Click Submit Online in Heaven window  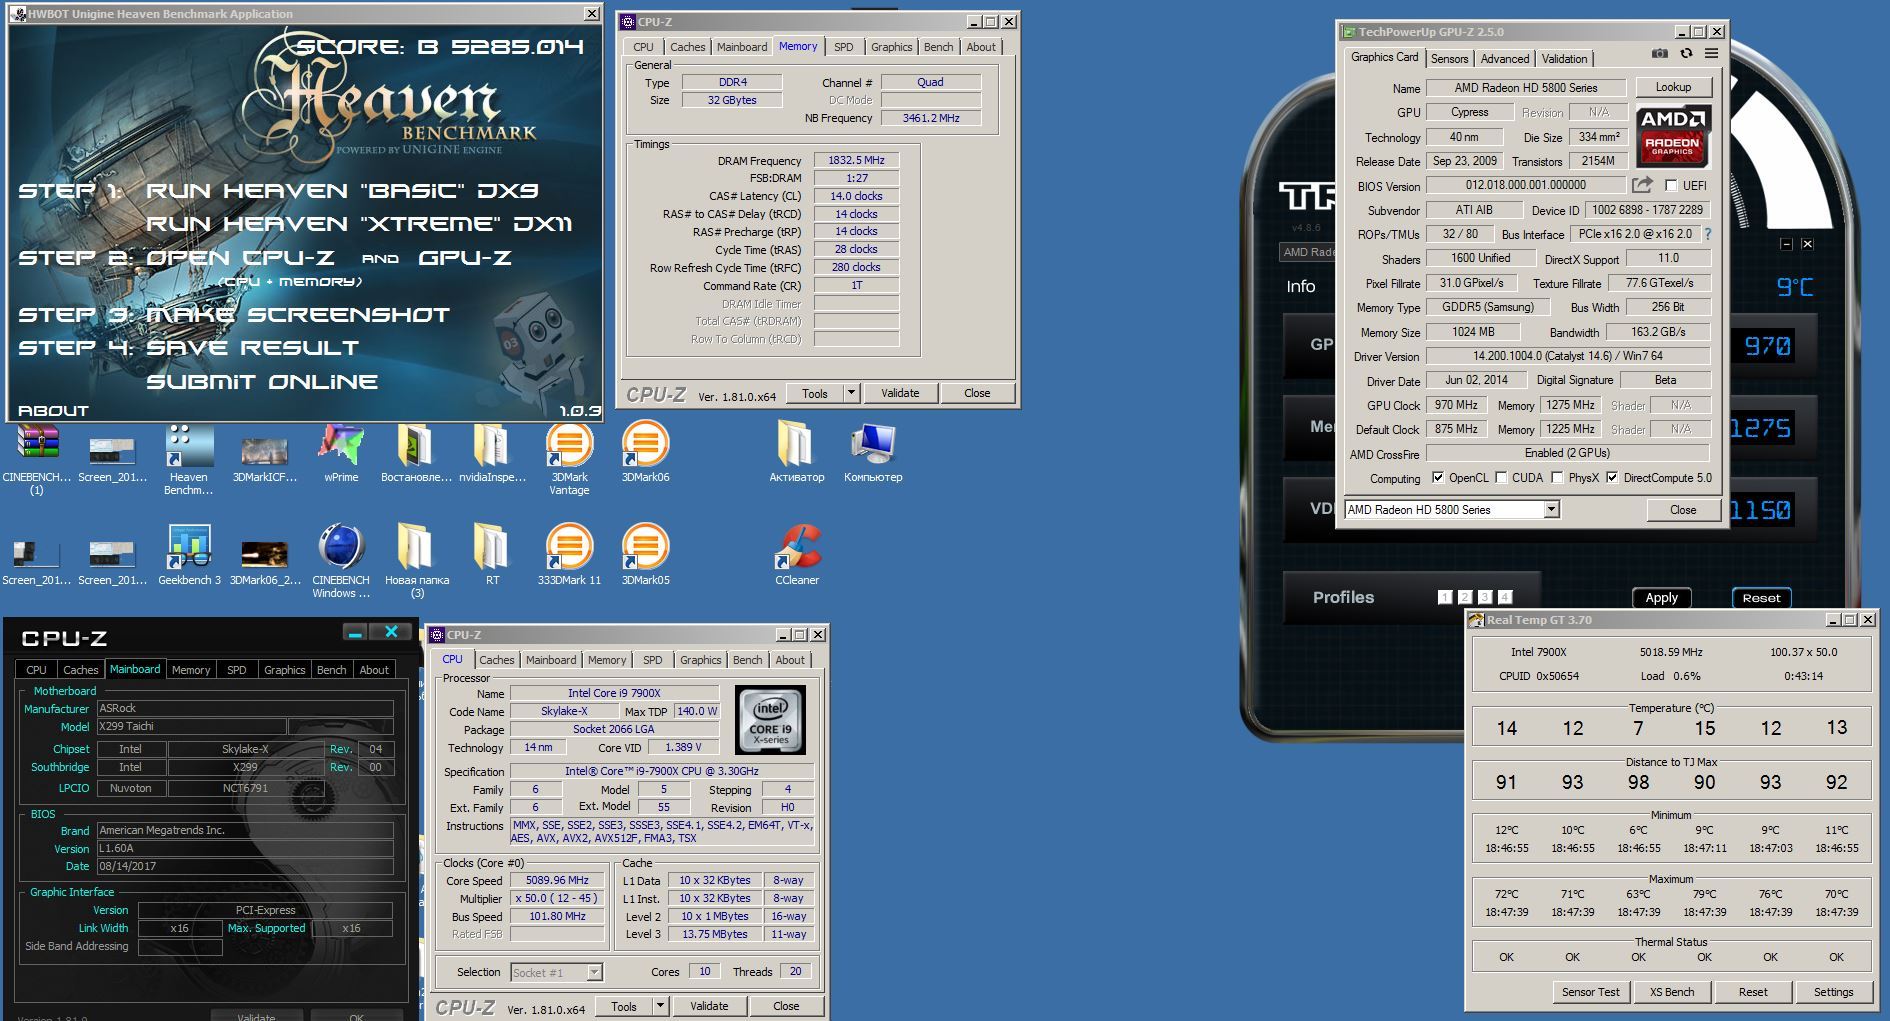tap(262, 381)
